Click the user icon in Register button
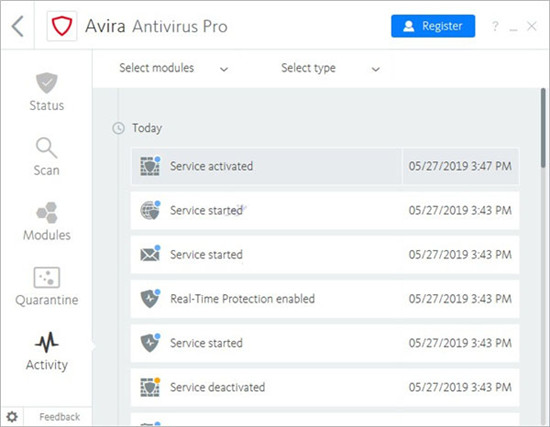The image size is (550, 427). coord(409,26)
